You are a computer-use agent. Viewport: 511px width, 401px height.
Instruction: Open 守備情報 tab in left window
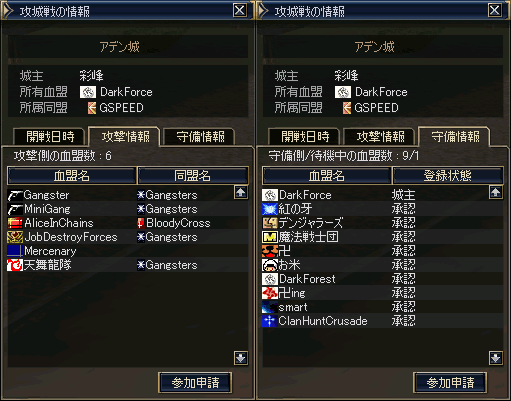point(200,137)
